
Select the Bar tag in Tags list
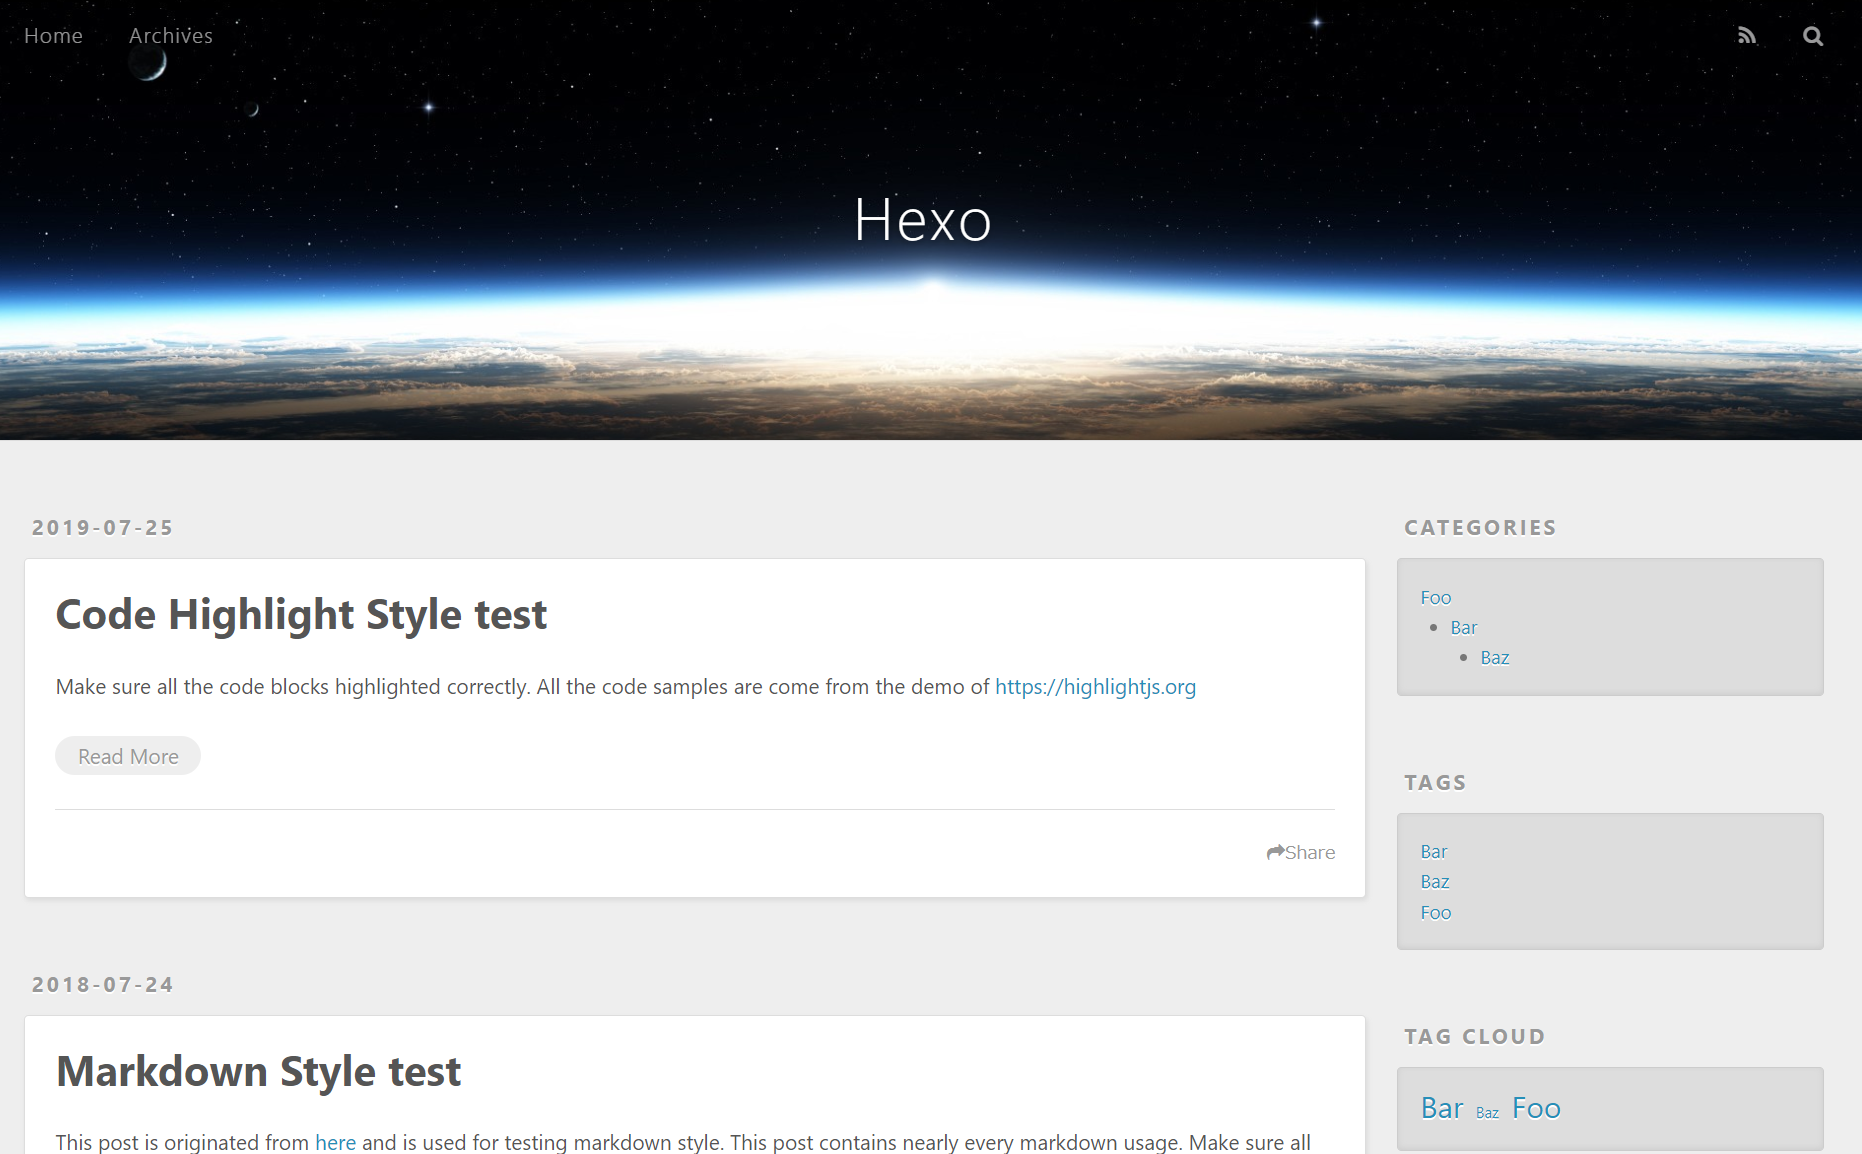point(1434,852)
